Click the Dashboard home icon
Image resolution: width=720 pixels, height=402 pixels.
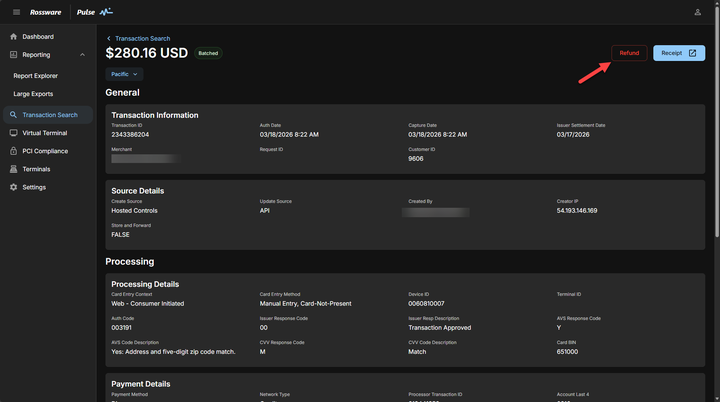pos(13,37)
